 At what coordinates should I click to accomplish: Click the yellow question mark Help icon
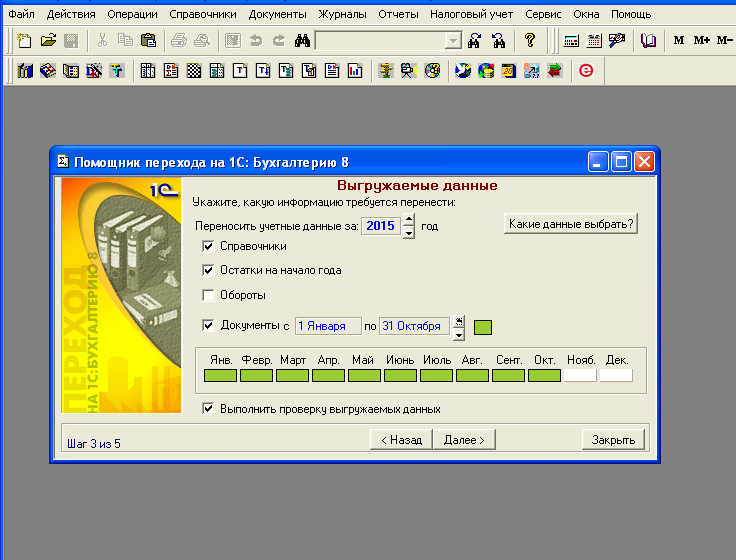tap(530, 40)
